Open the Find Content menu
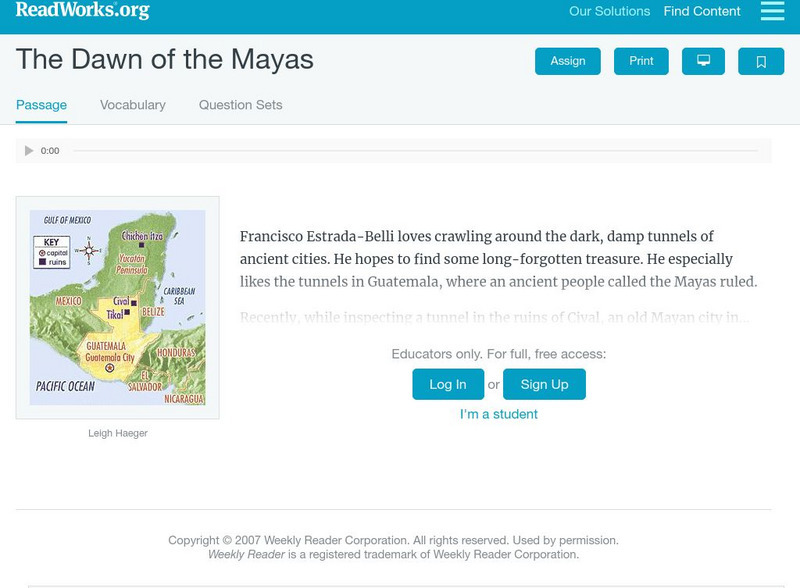 [x=702, y=12]
